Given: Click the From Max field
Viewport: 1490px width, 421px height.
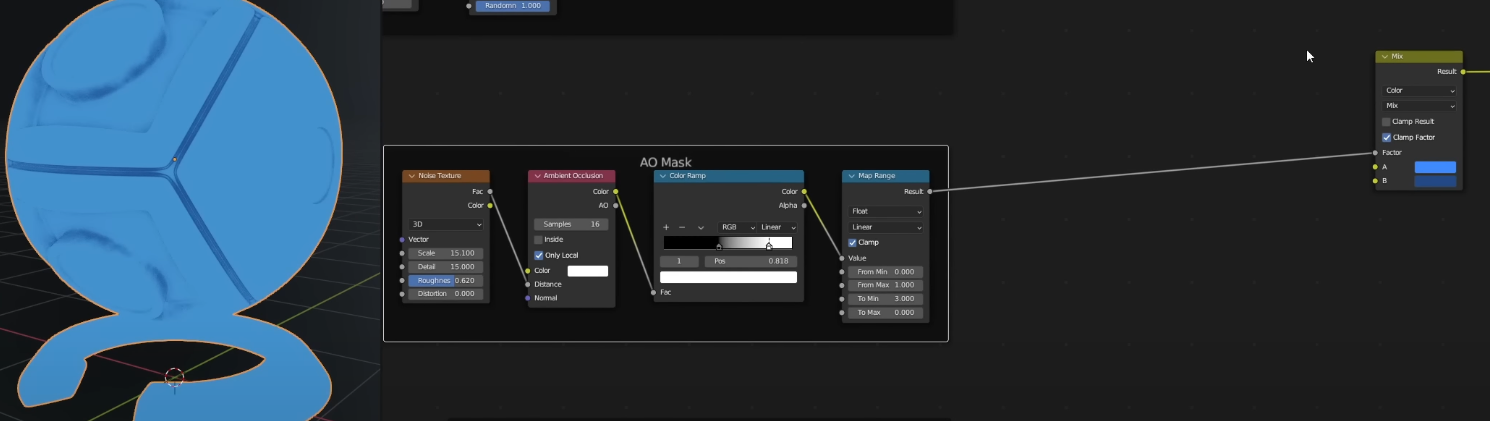Looking at the screenshot, I should pyautogui.click(x=886, y=285).
